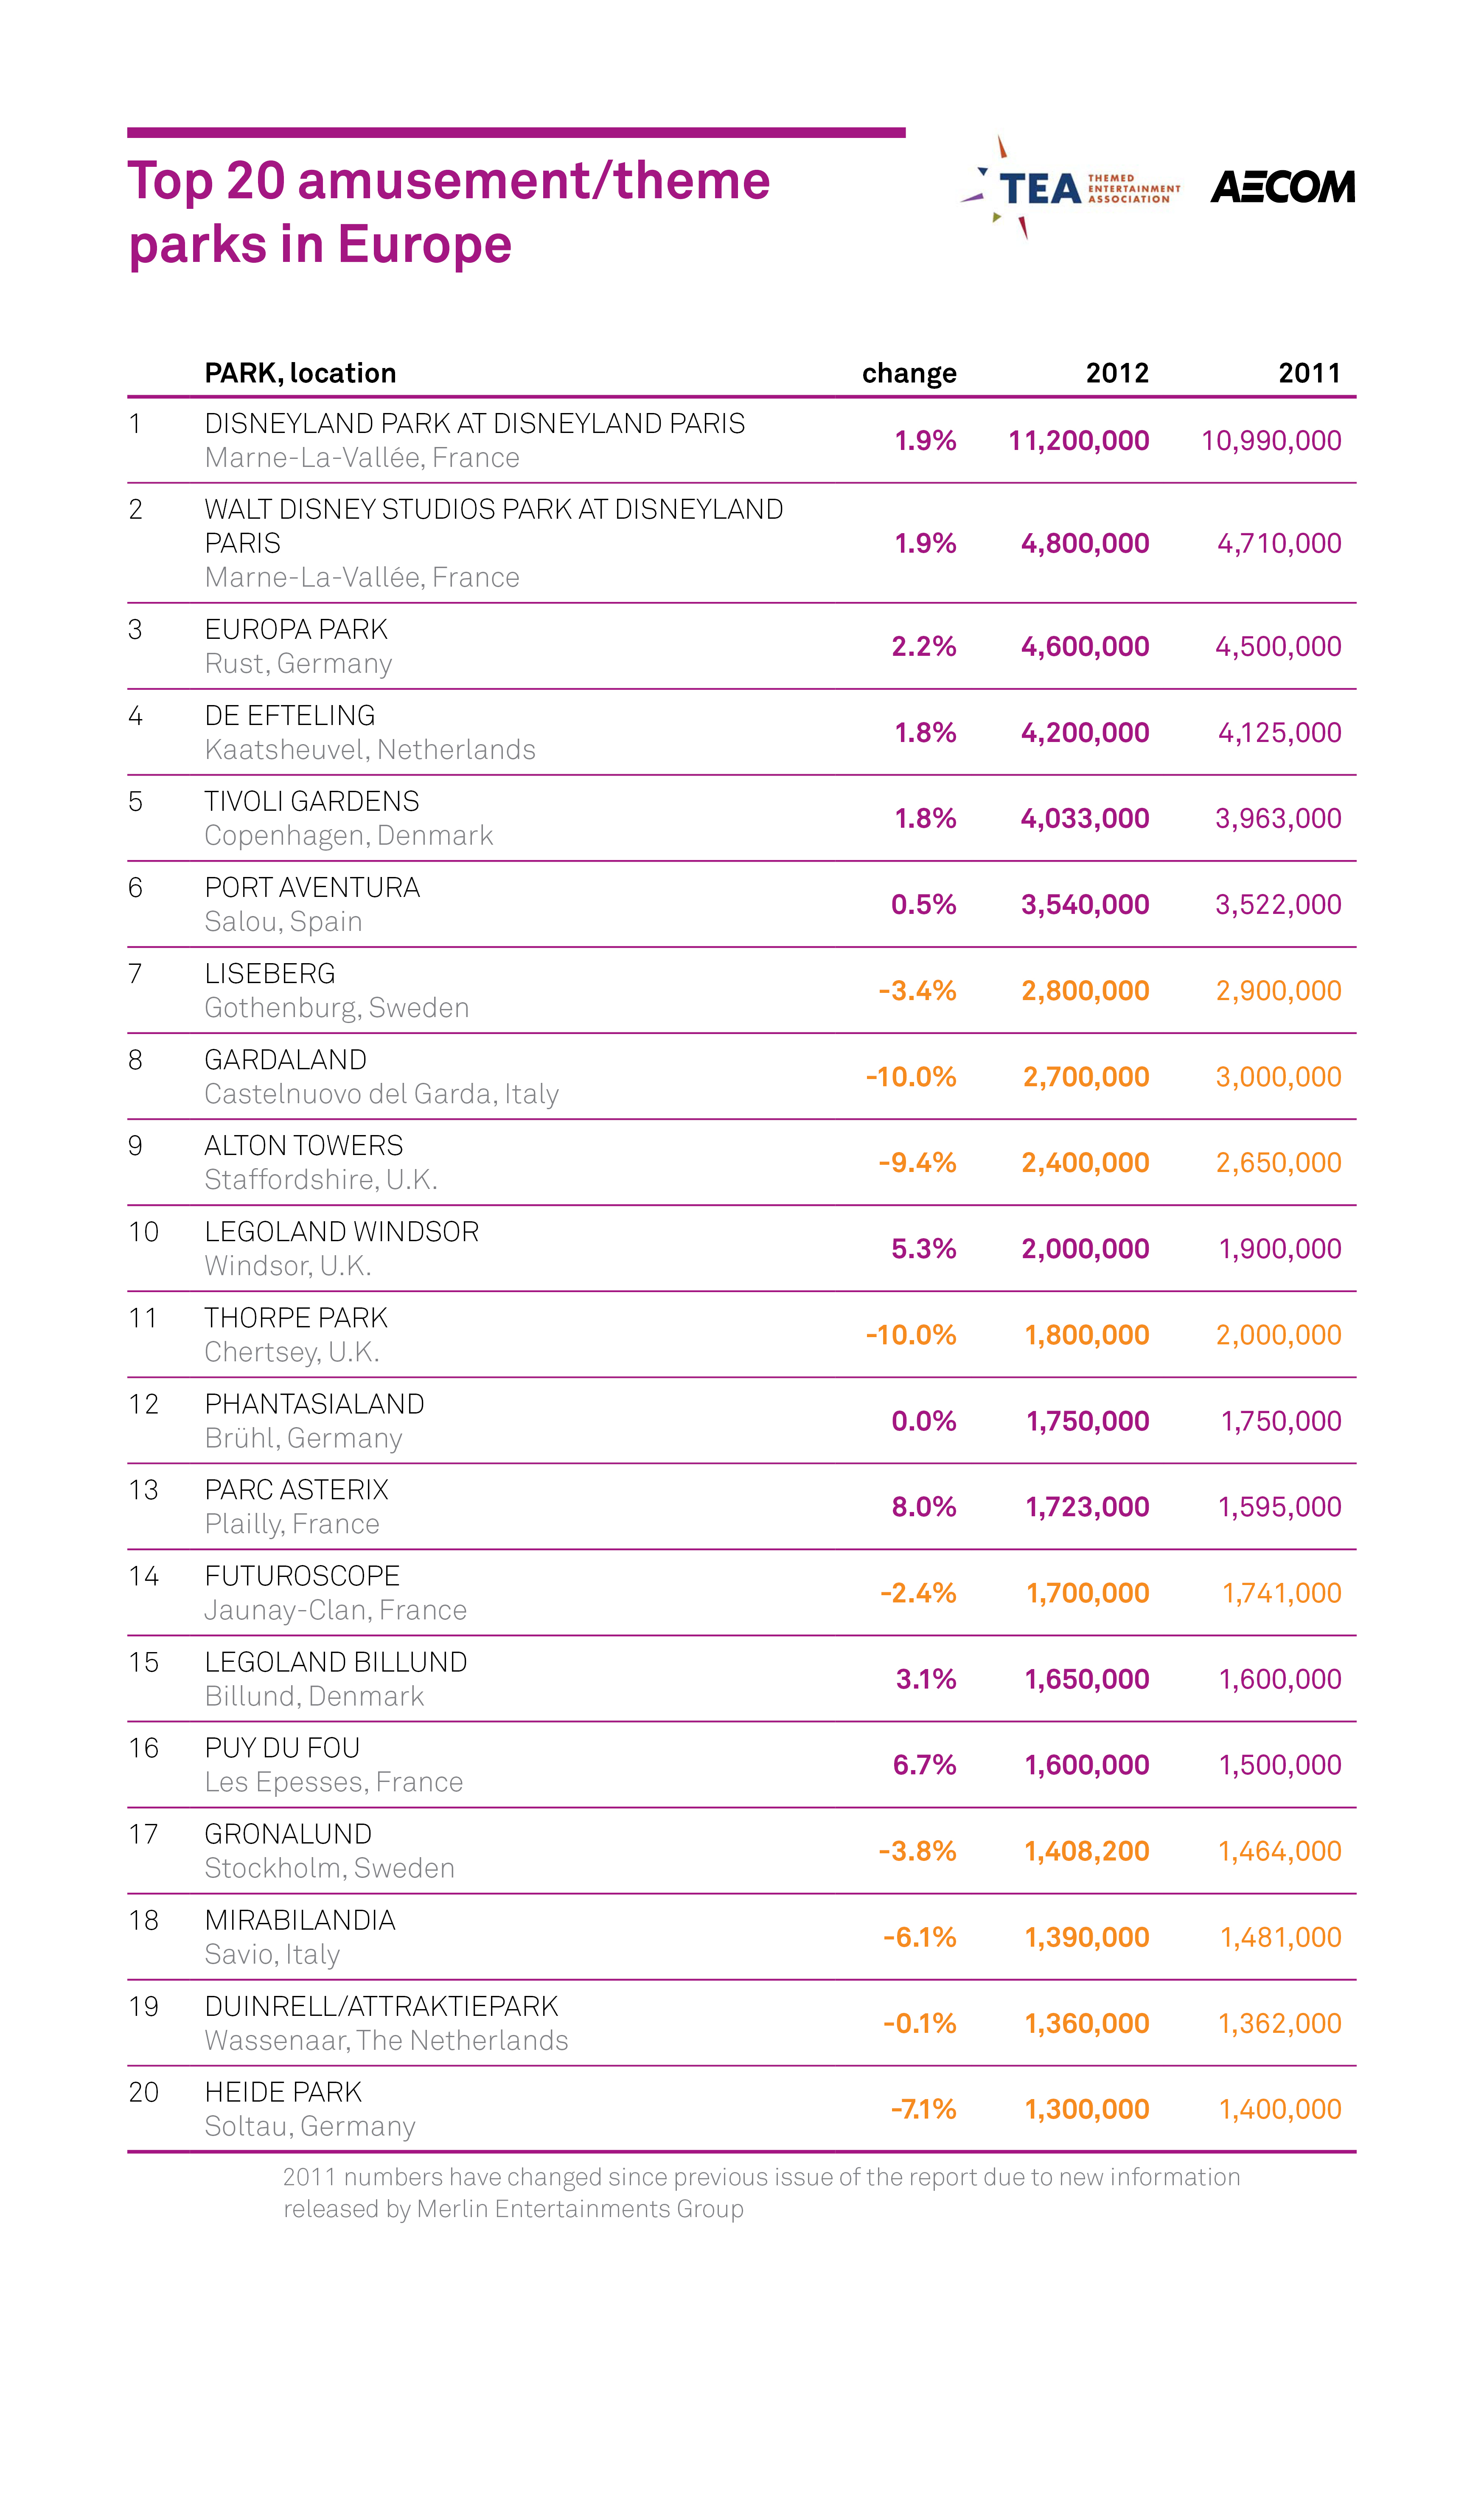The width and height of the screenshot is (1484, 2507).
Task: Select the 2012 column header
Action: [x=1116, y=373]
